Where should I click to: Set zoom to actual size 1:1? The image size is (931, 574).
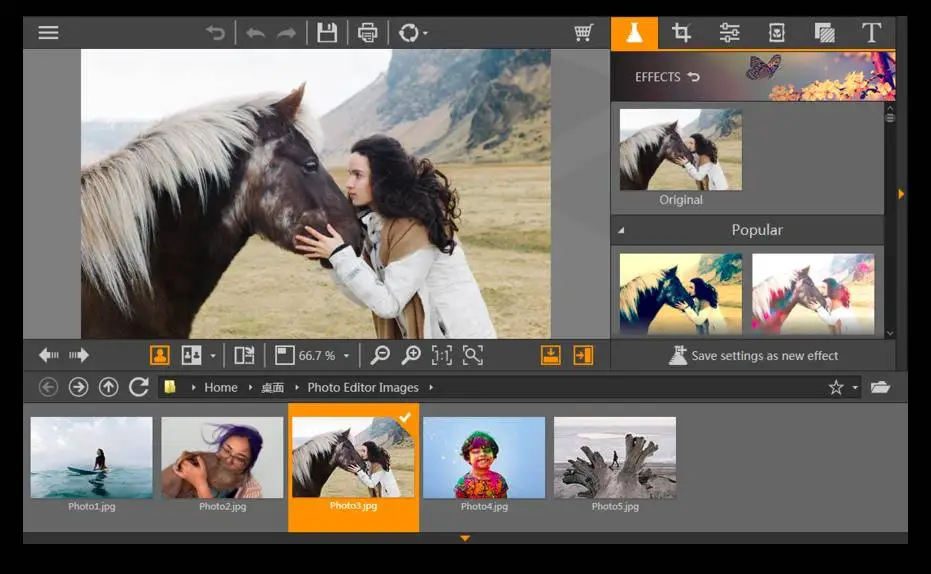441,355
